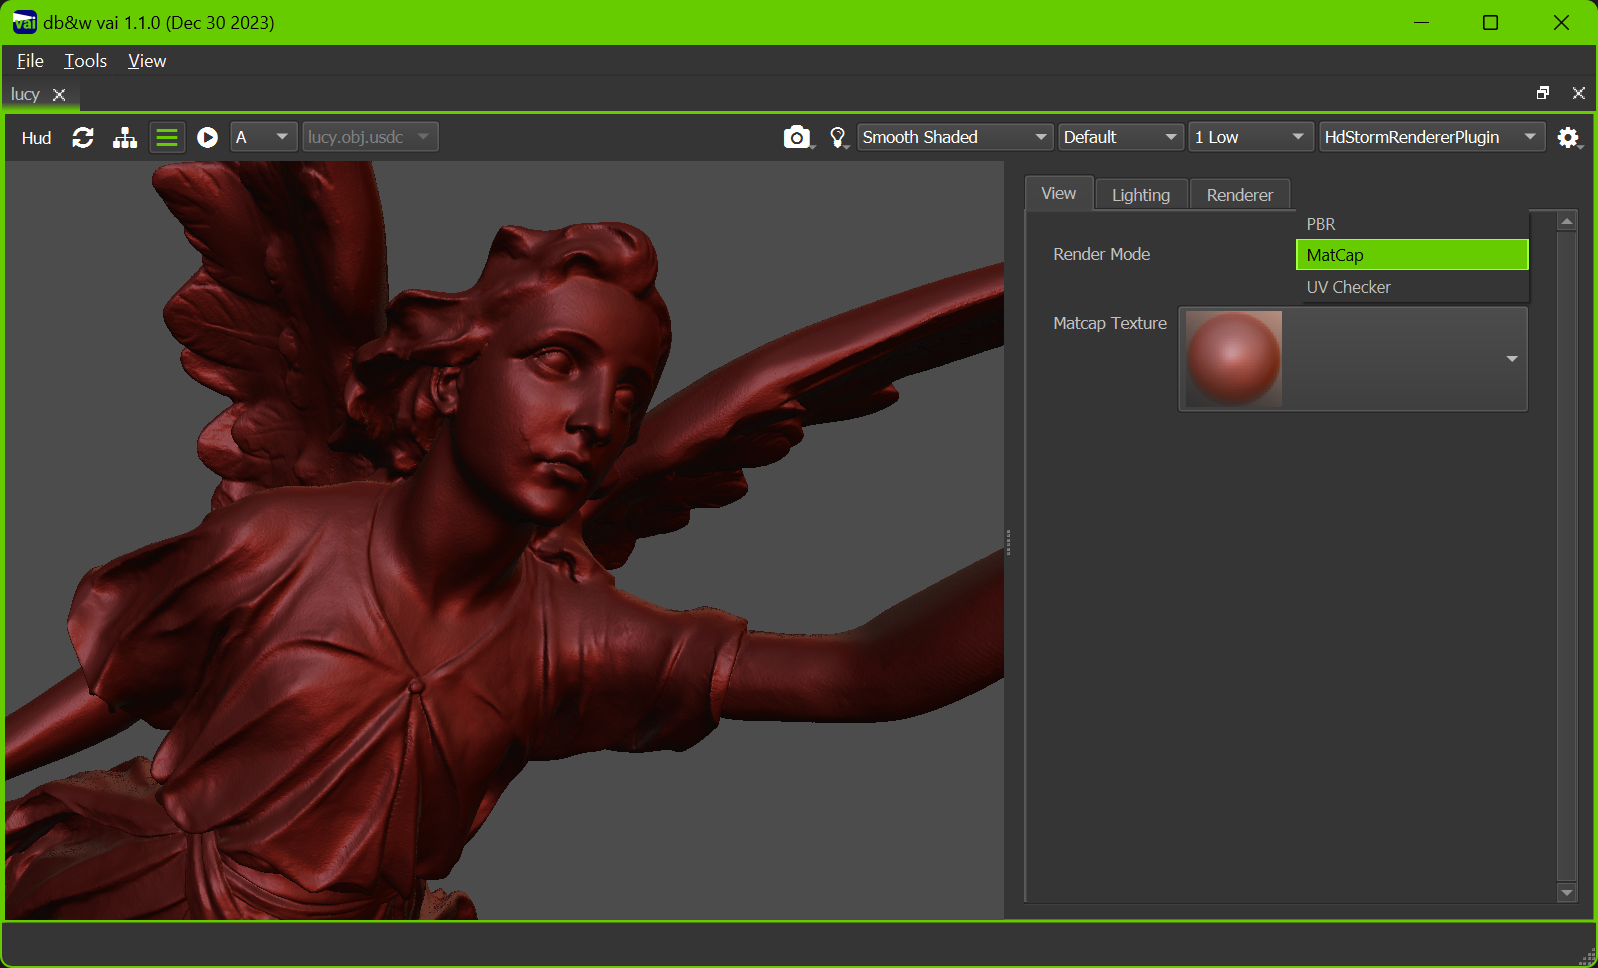Click the camera icon in toolbar
The image size is (1598, 968).
pos(797,137)
